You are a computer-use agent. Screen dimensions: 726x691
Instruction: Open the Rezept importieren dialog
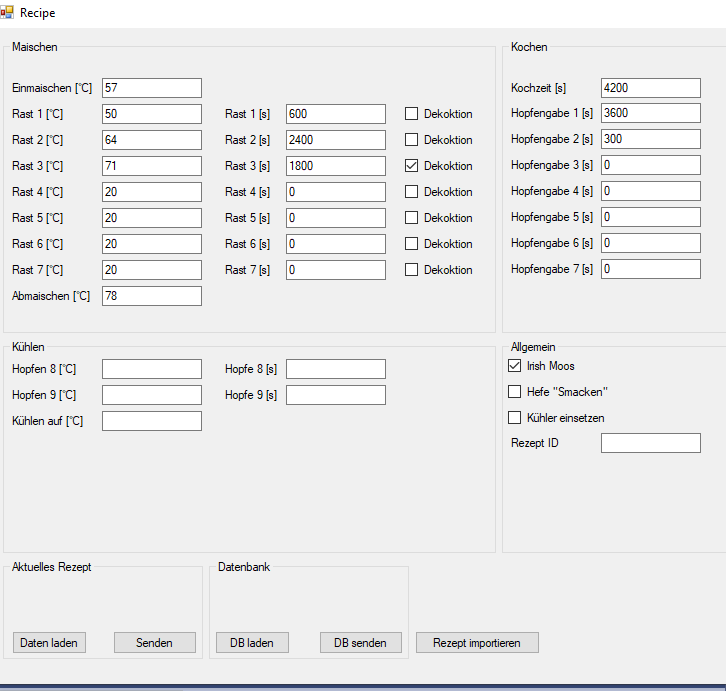477,642
